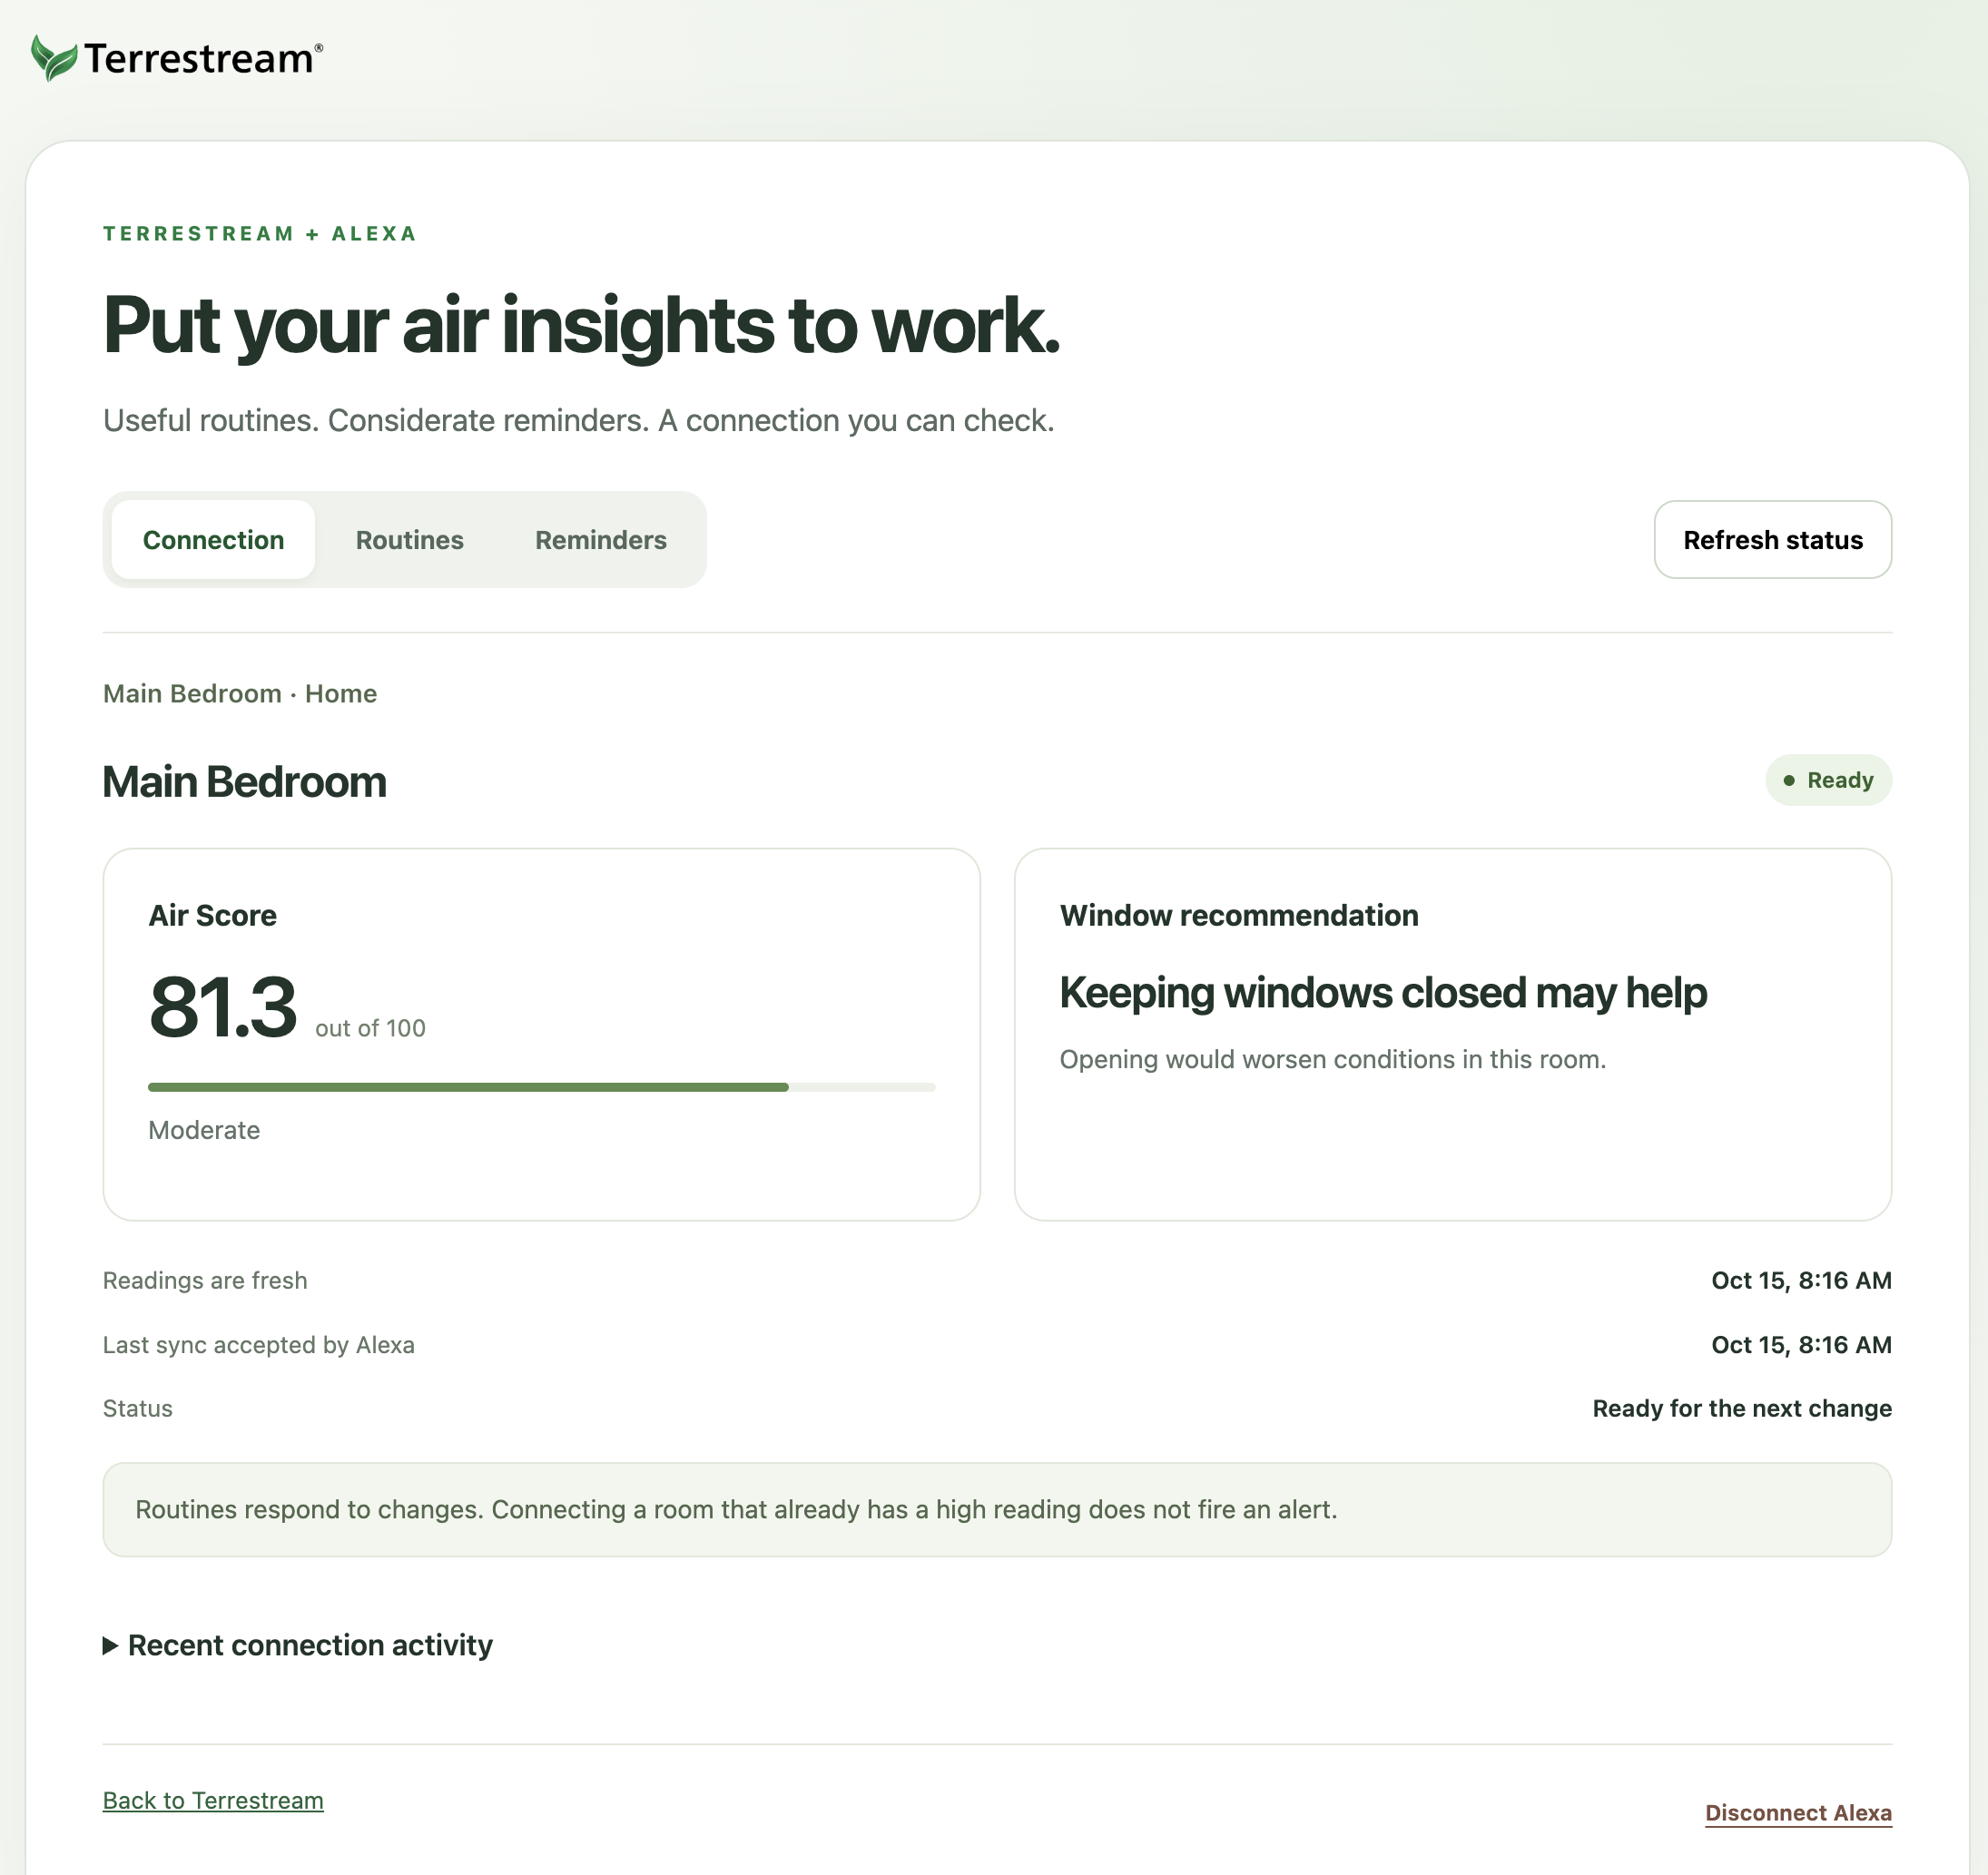Click the Air Score progress bar

[x=542, y=1087]
